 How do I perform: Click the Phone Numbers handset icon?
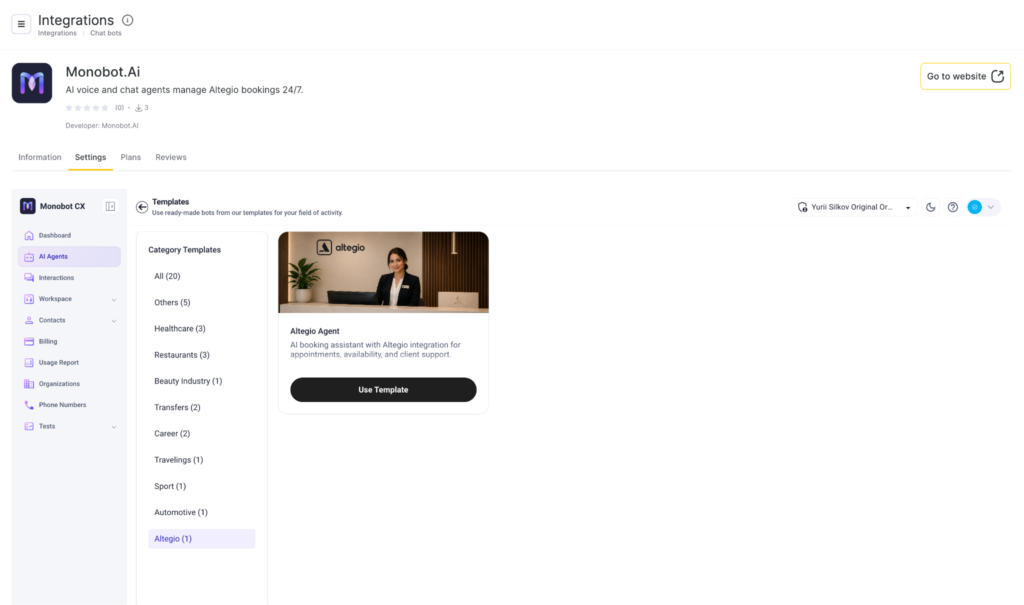point(29,405)
